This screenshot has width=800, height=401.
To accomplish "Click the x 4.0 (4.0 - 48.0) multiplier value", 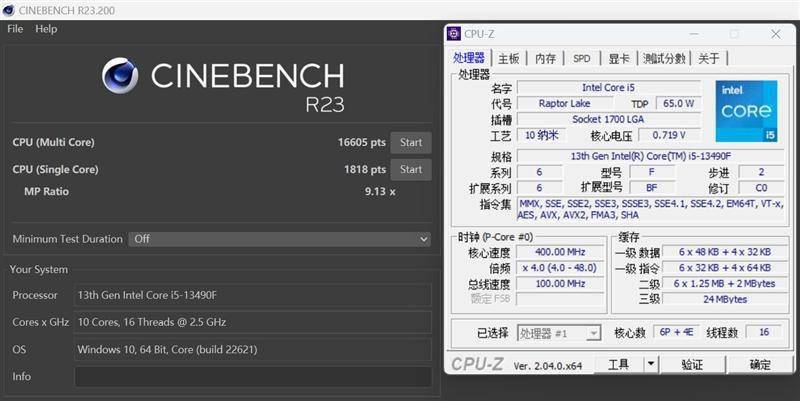I will (x=560, y=268).
